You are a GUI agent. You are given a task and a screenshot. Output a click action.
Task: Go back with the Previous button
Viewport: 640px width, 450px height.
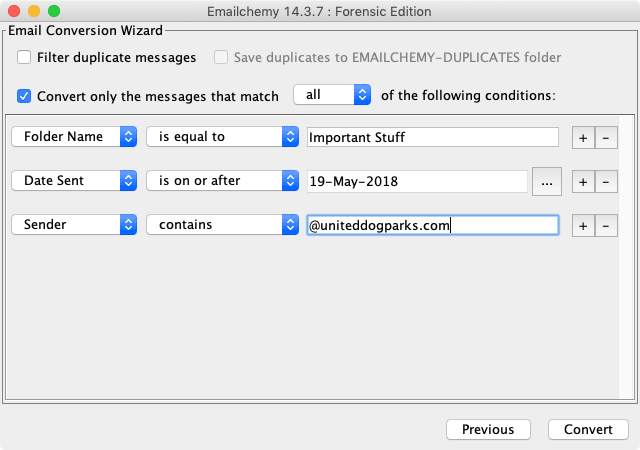pyautogui.click(x=488, y=430)
